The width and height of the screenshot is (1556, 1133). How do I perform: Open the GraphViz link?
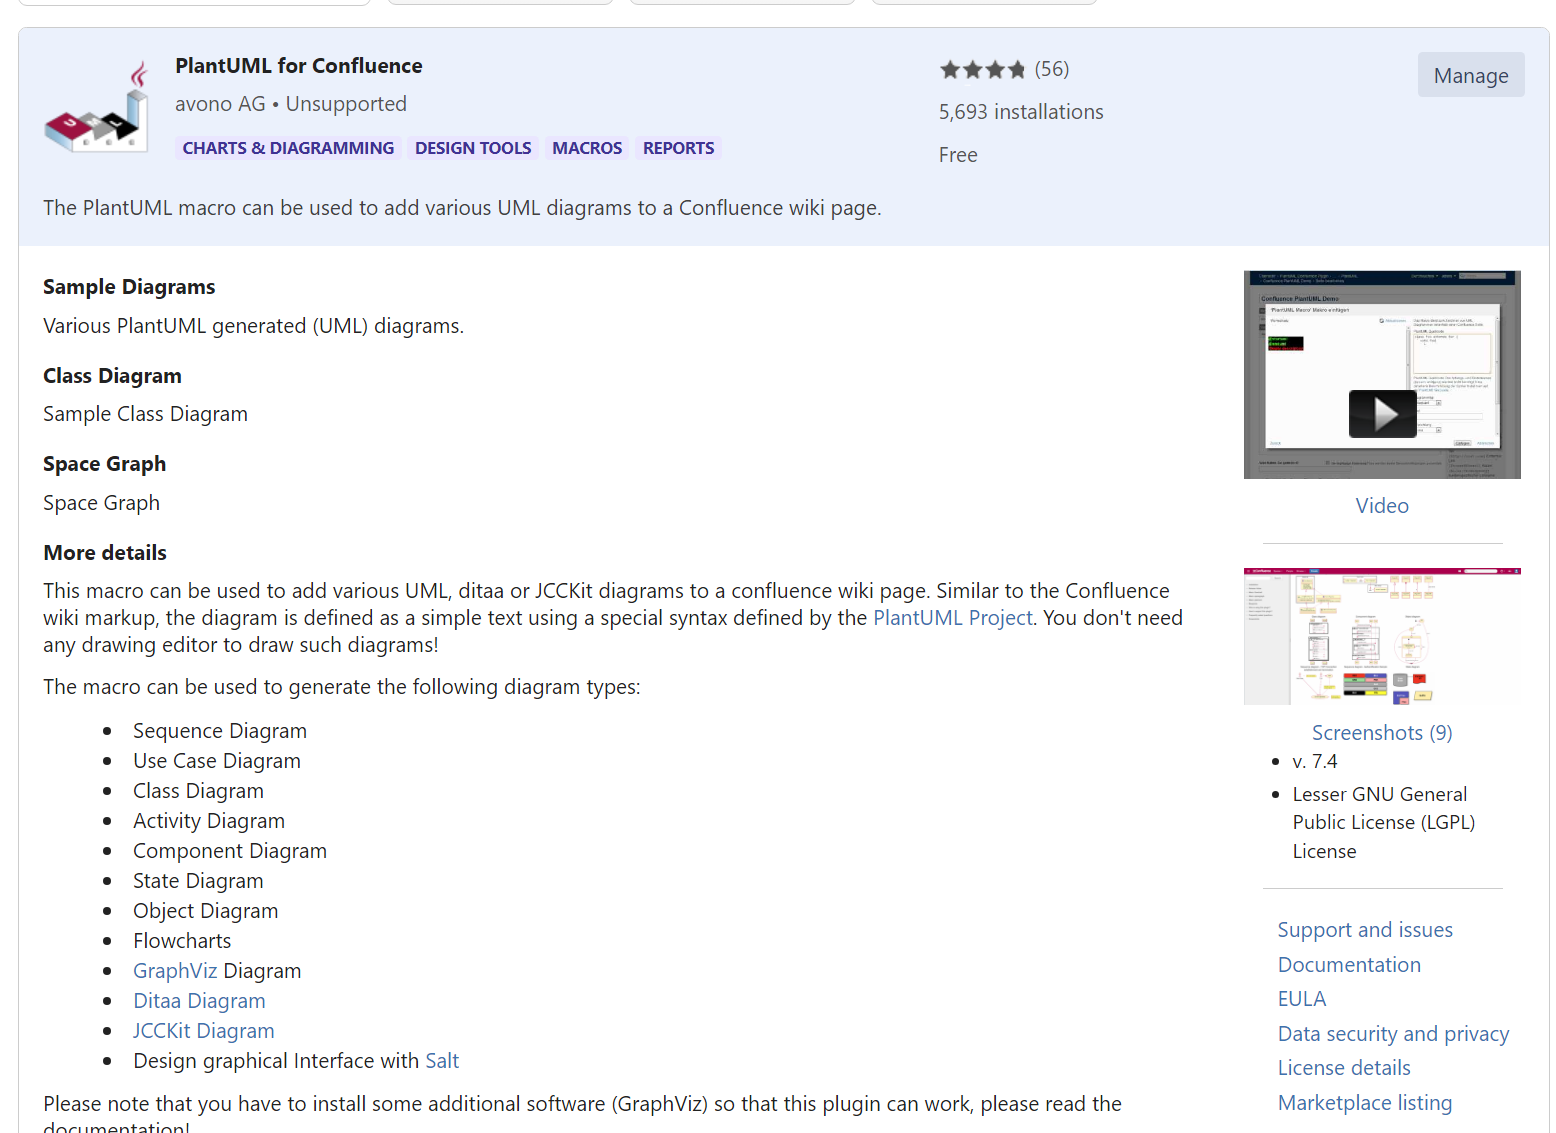click(x=175, y=971)
